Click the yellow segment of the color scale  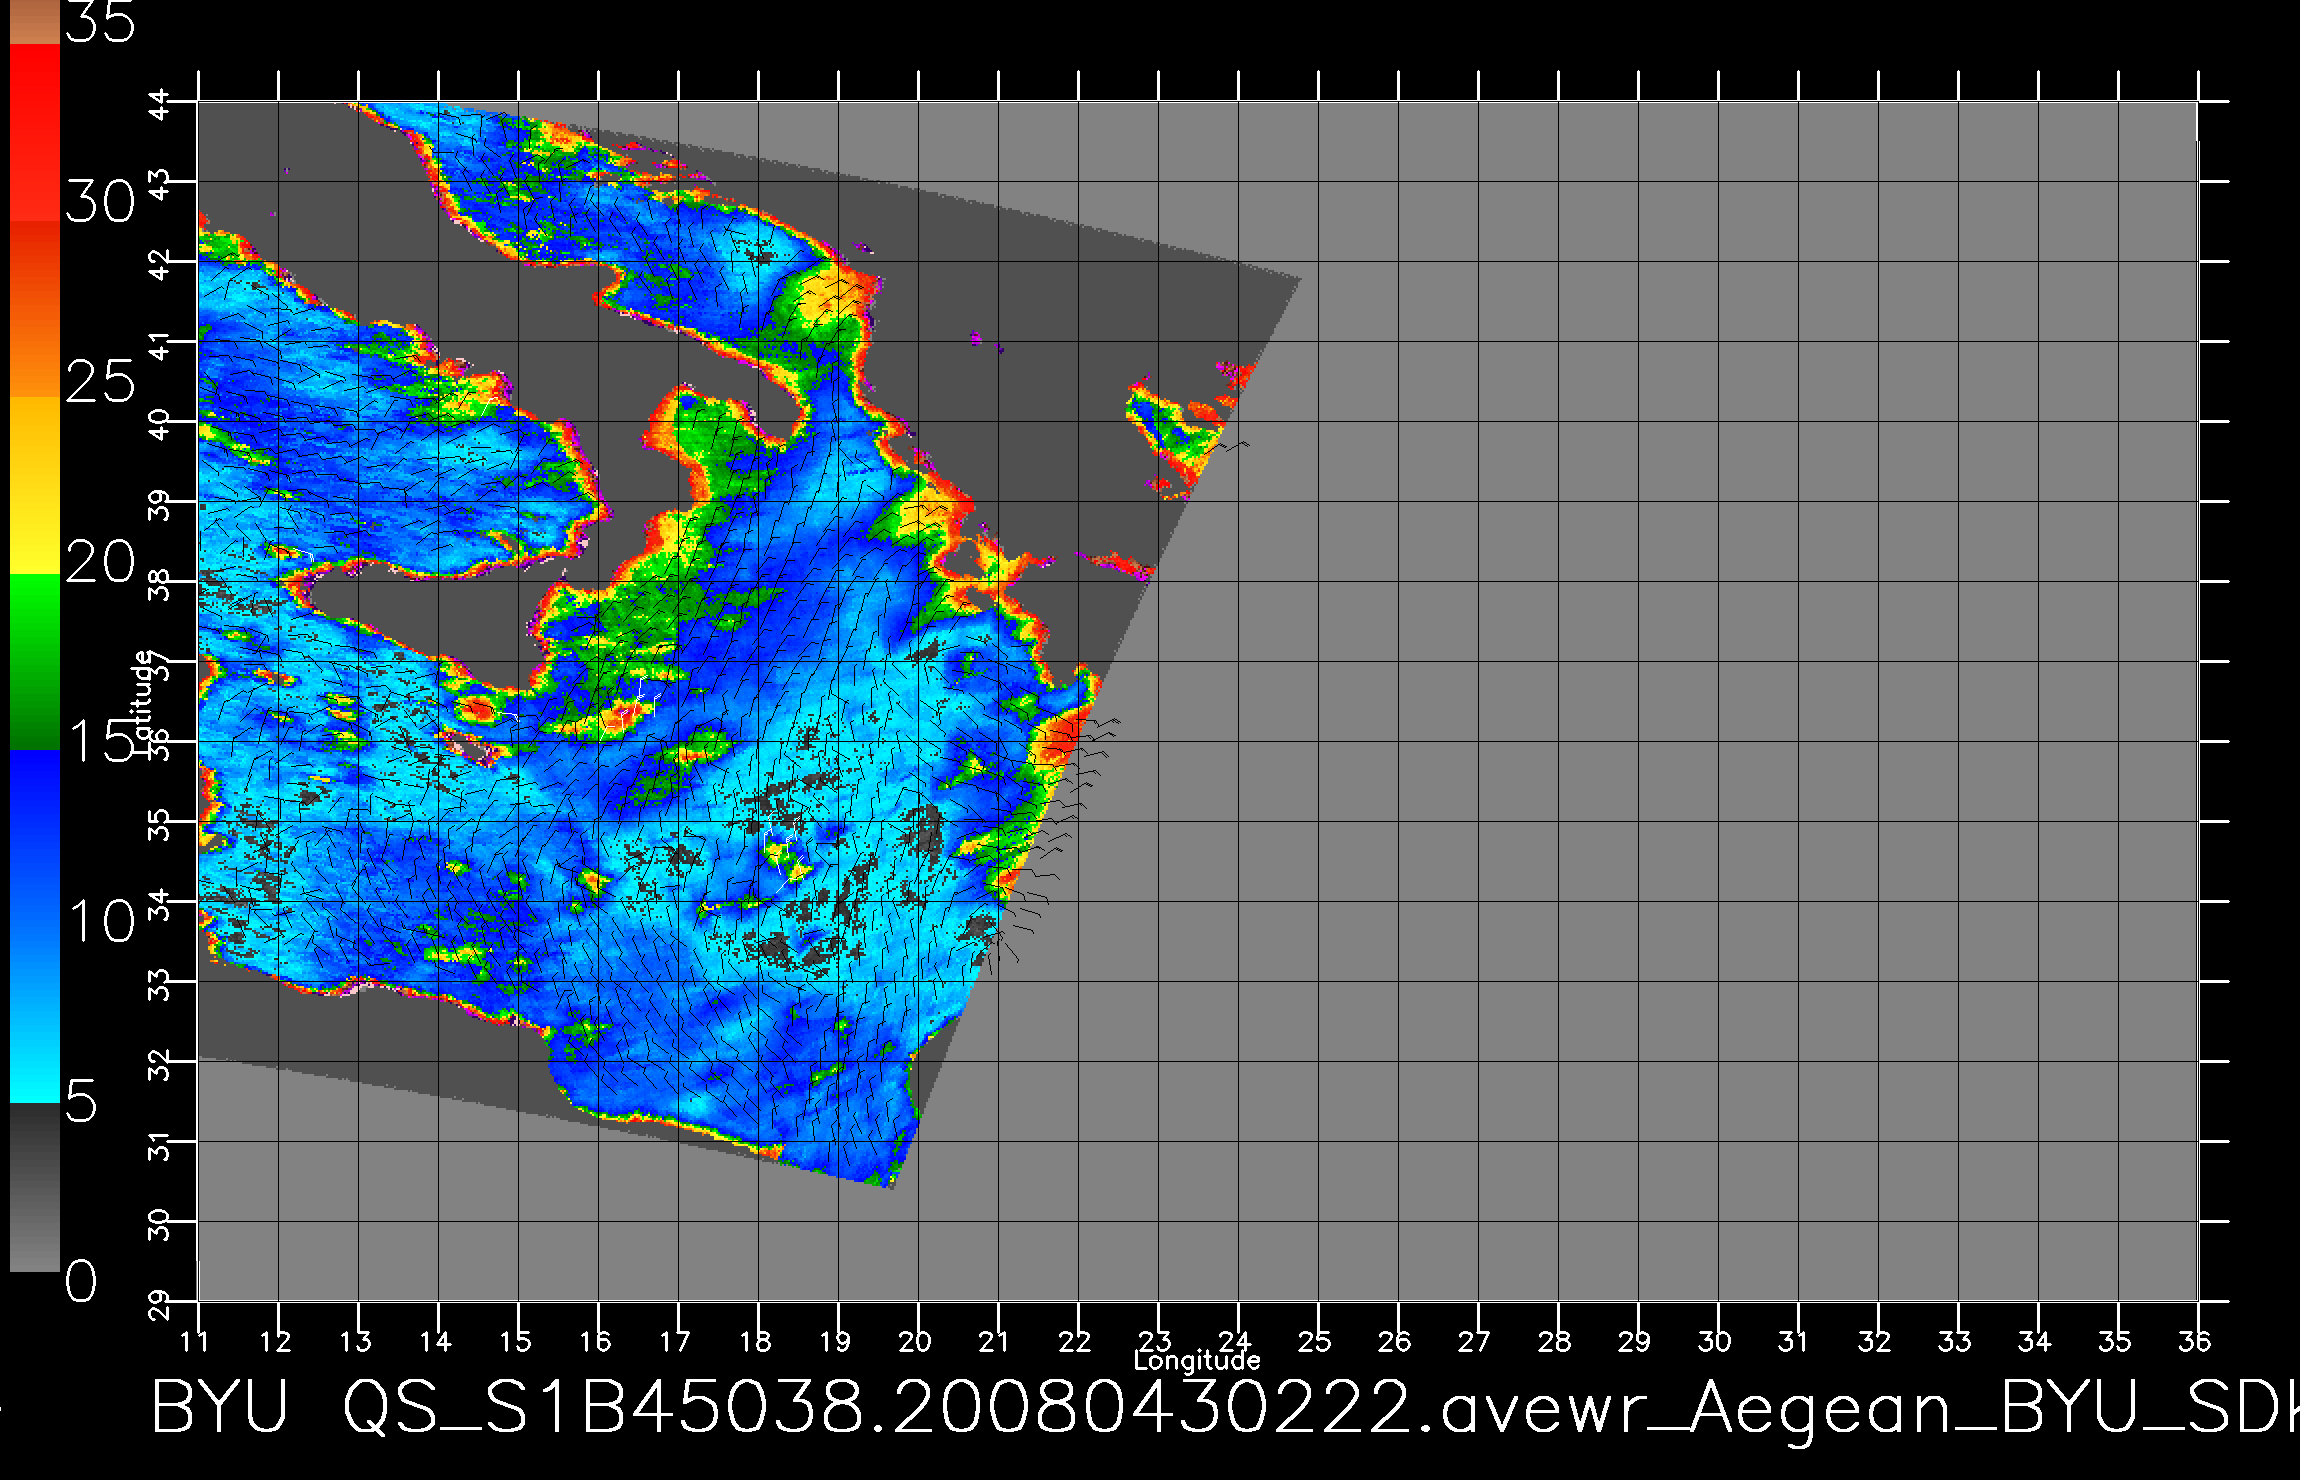(x=35, y=485)
